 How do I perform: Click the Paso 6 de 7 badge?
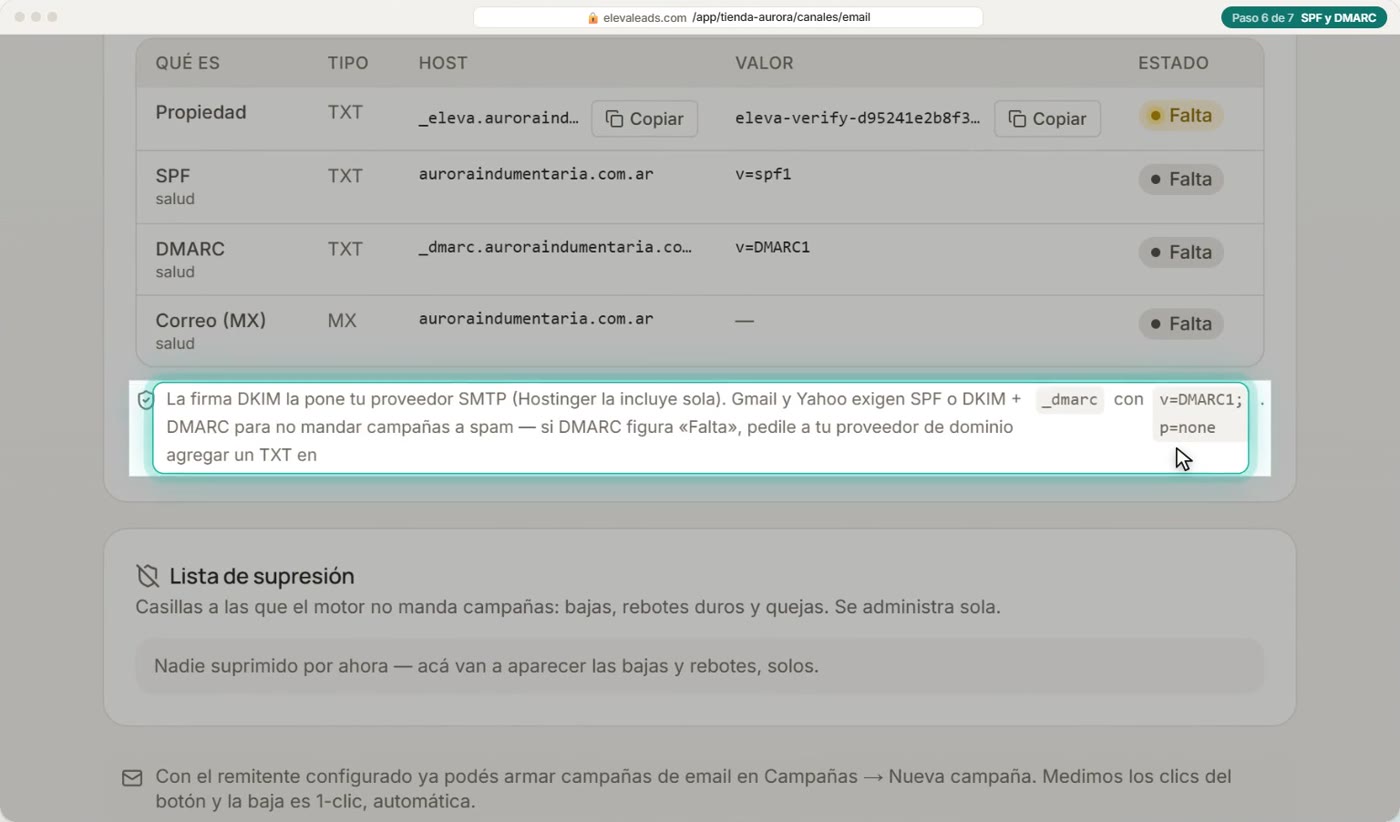tap(1303, 17)
